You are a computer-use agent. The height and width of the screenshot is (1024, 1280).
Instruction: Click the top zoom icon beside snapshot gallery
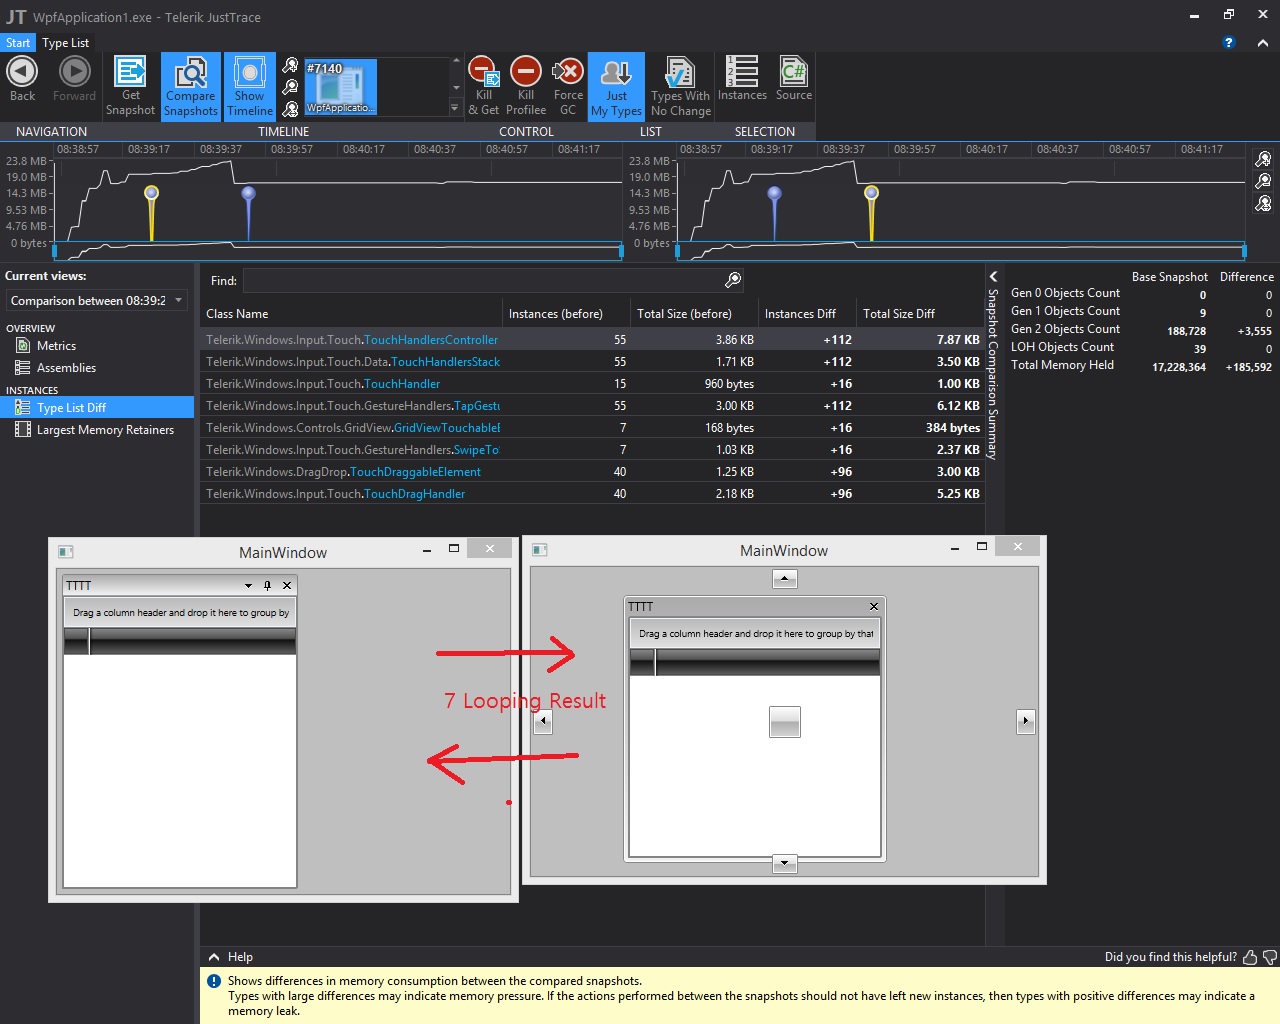click(x=290, y=65)
